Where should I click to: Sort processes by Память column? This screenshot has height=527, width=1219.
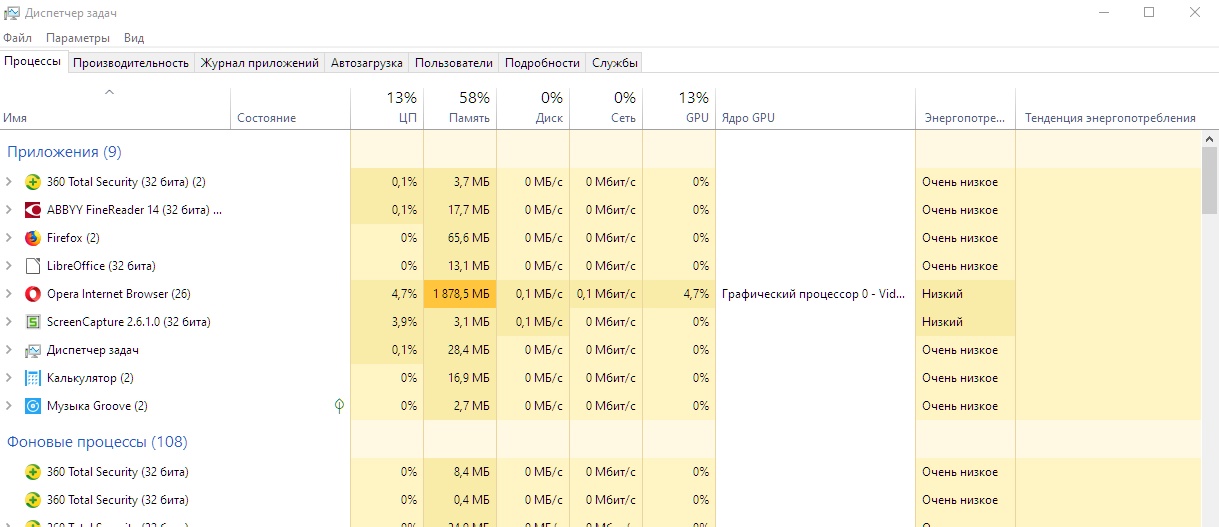pos(460,108)
